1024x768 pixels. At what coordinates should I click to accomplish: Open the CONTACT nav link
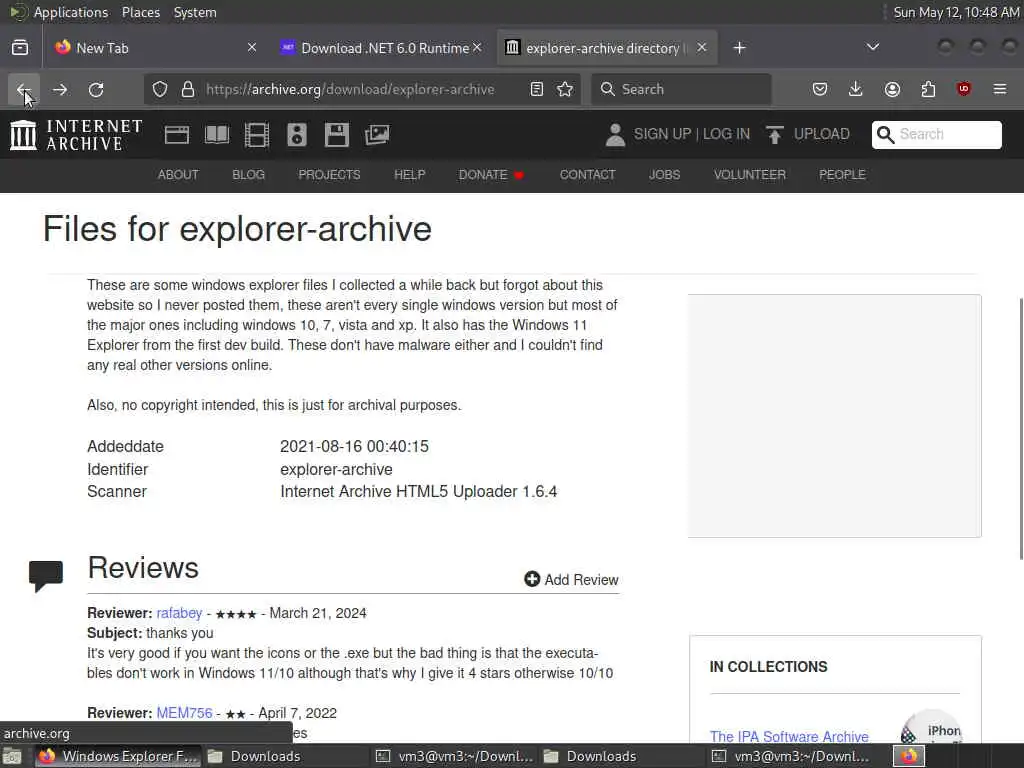[587, 175]
